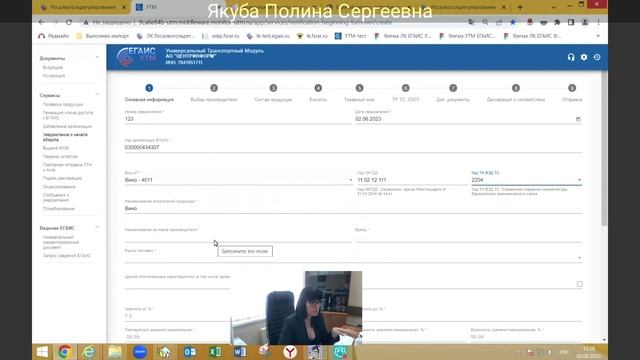
Task: Go to step 5 Товарный знак
Action: tap(359, 93)
